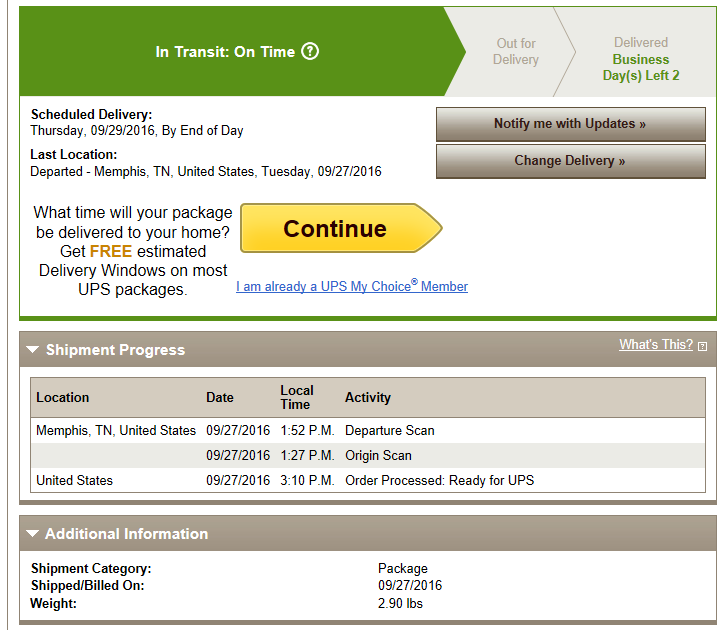Image resolution: width=725 pixels, height=630 pixels.
Task: Open the What's This? help link
Action: [x=656, y=344]
